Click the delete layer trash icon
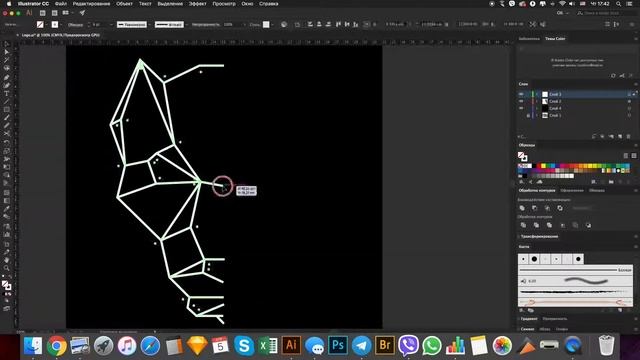Viewport: 640px width, 360px height. pos(629,136)
